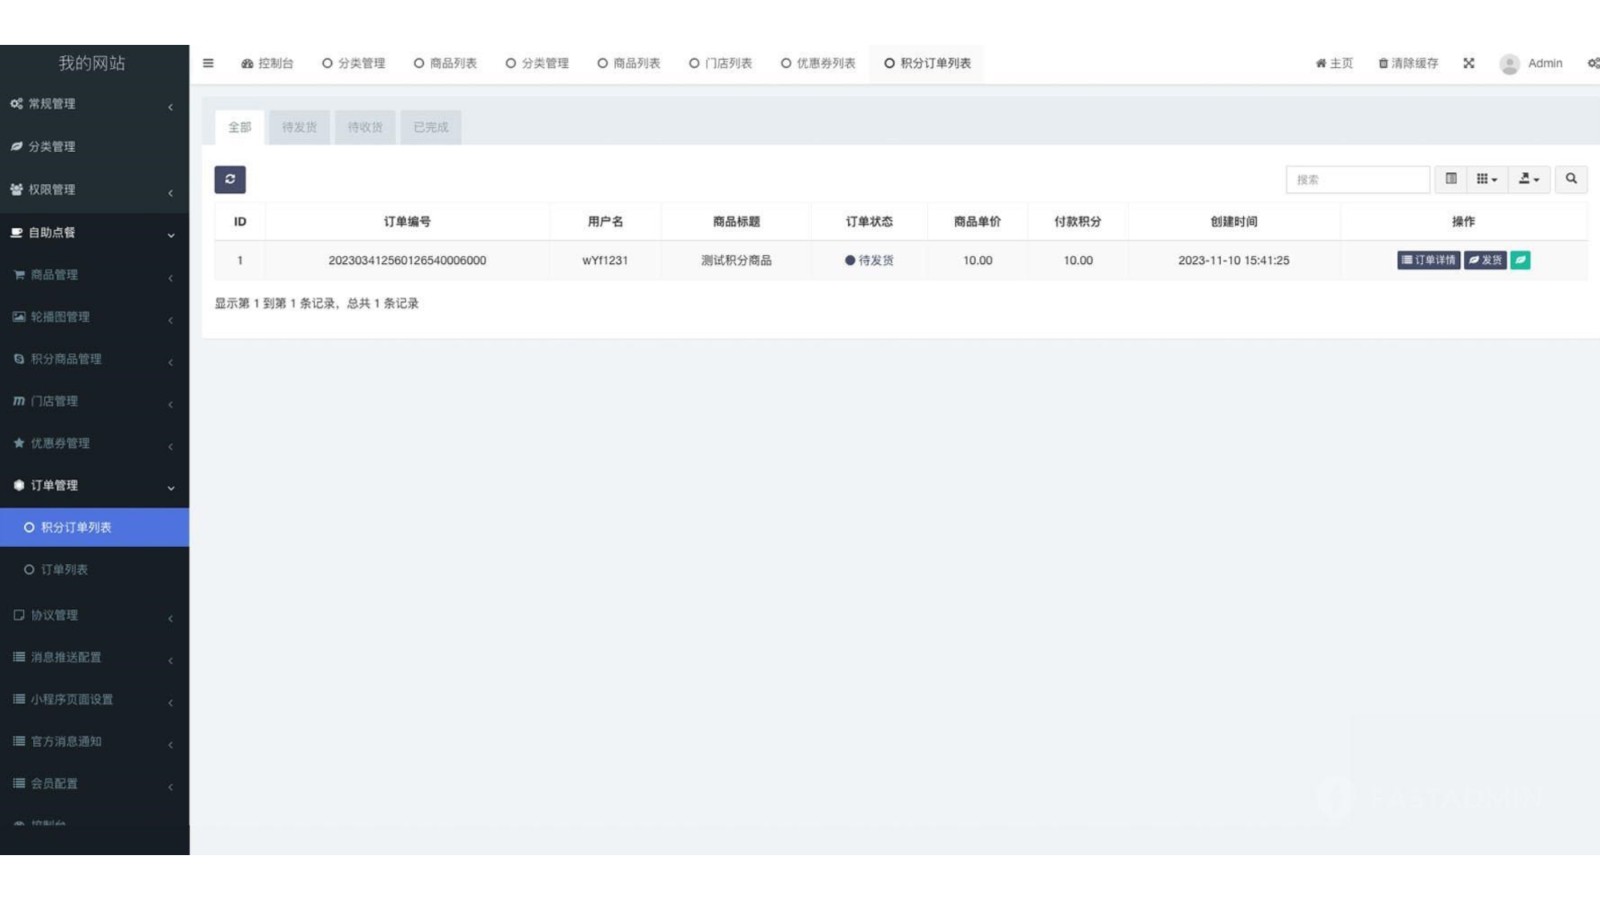Expand 常规管理 in the sidebar
Viewport: 1600px width, 900px height.
click(x=94, y=104)
